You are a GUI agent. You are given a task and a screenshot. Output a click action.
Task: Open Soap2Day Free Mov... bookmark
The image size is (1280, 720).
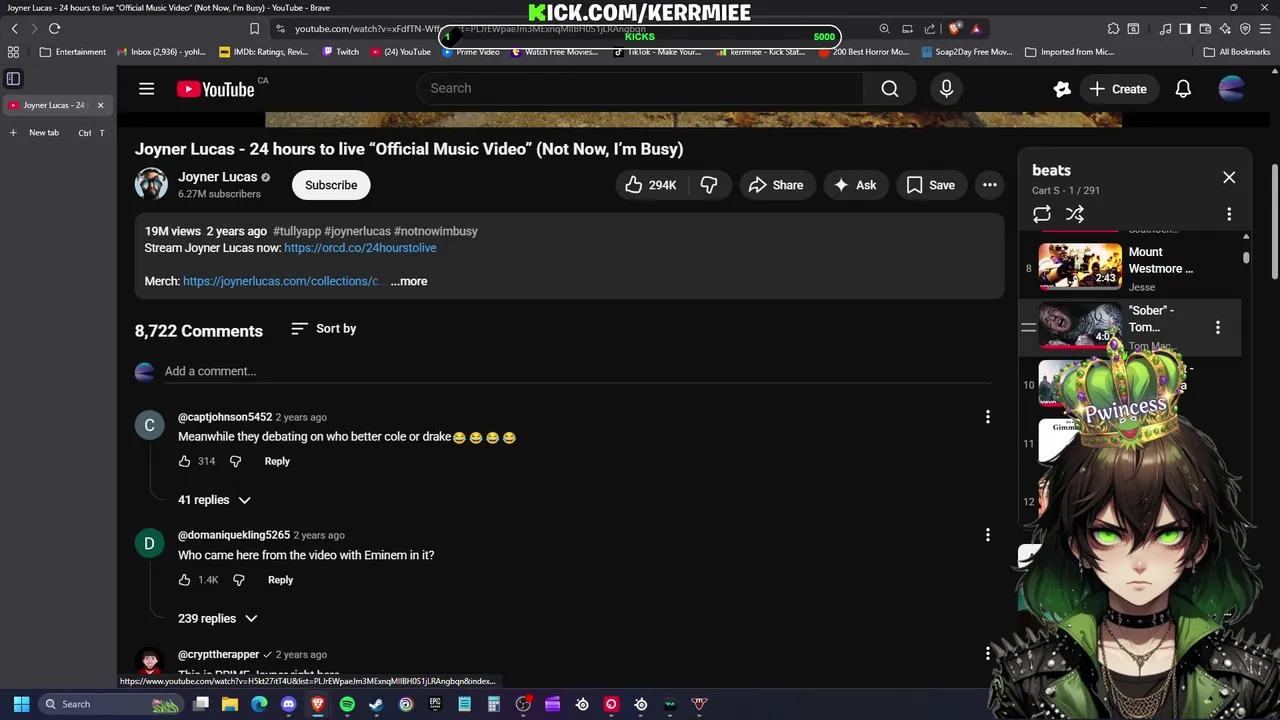pyautogui.click(x=966, y=52)
